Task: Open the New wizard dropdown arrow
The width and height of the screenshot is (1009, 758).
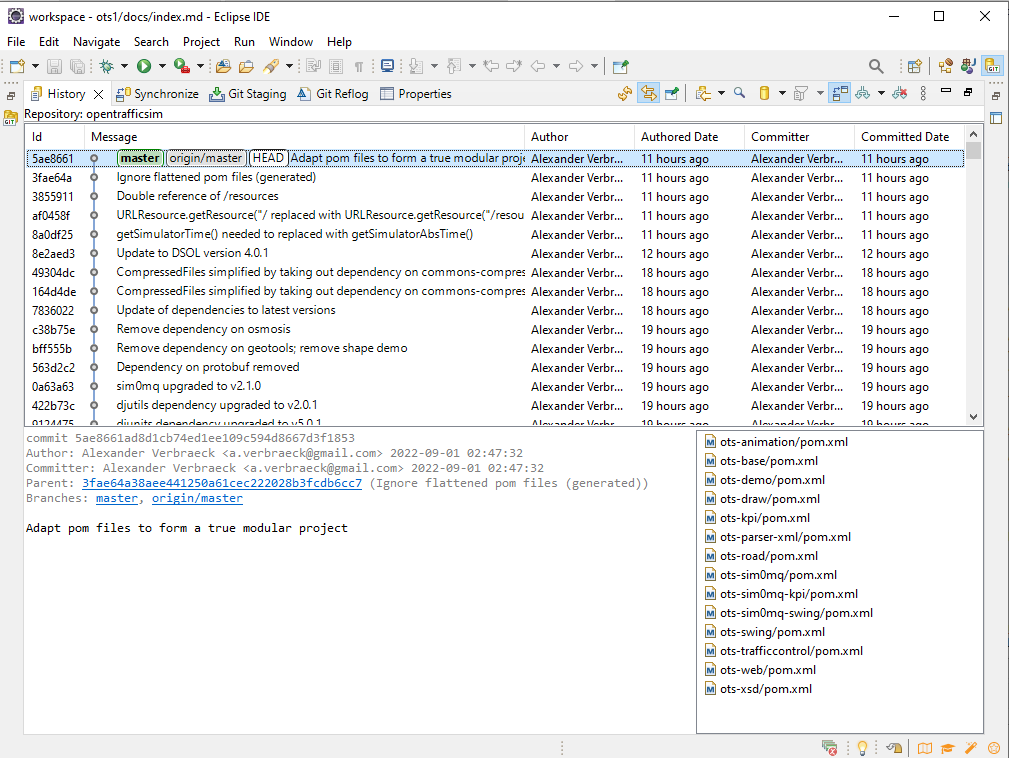Action: click(x=35, y=66)
